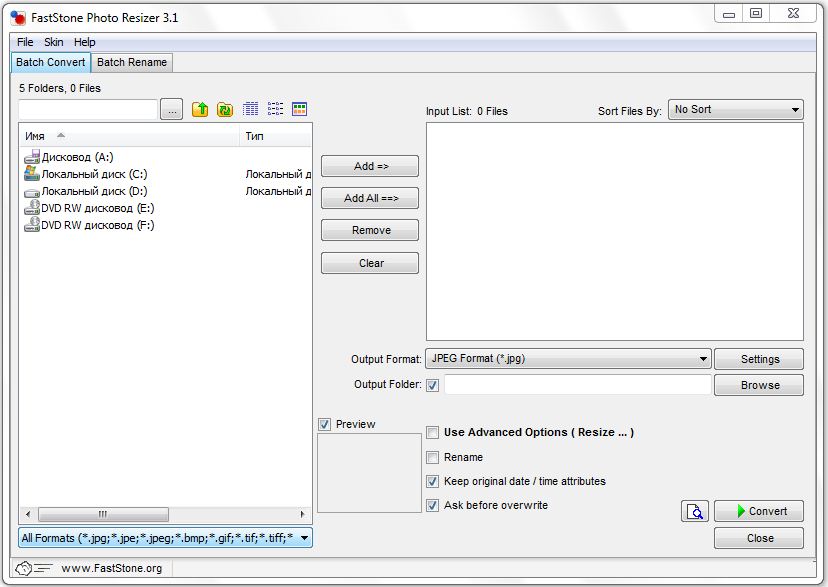Select the Batch Convert tab

point(51,62)
